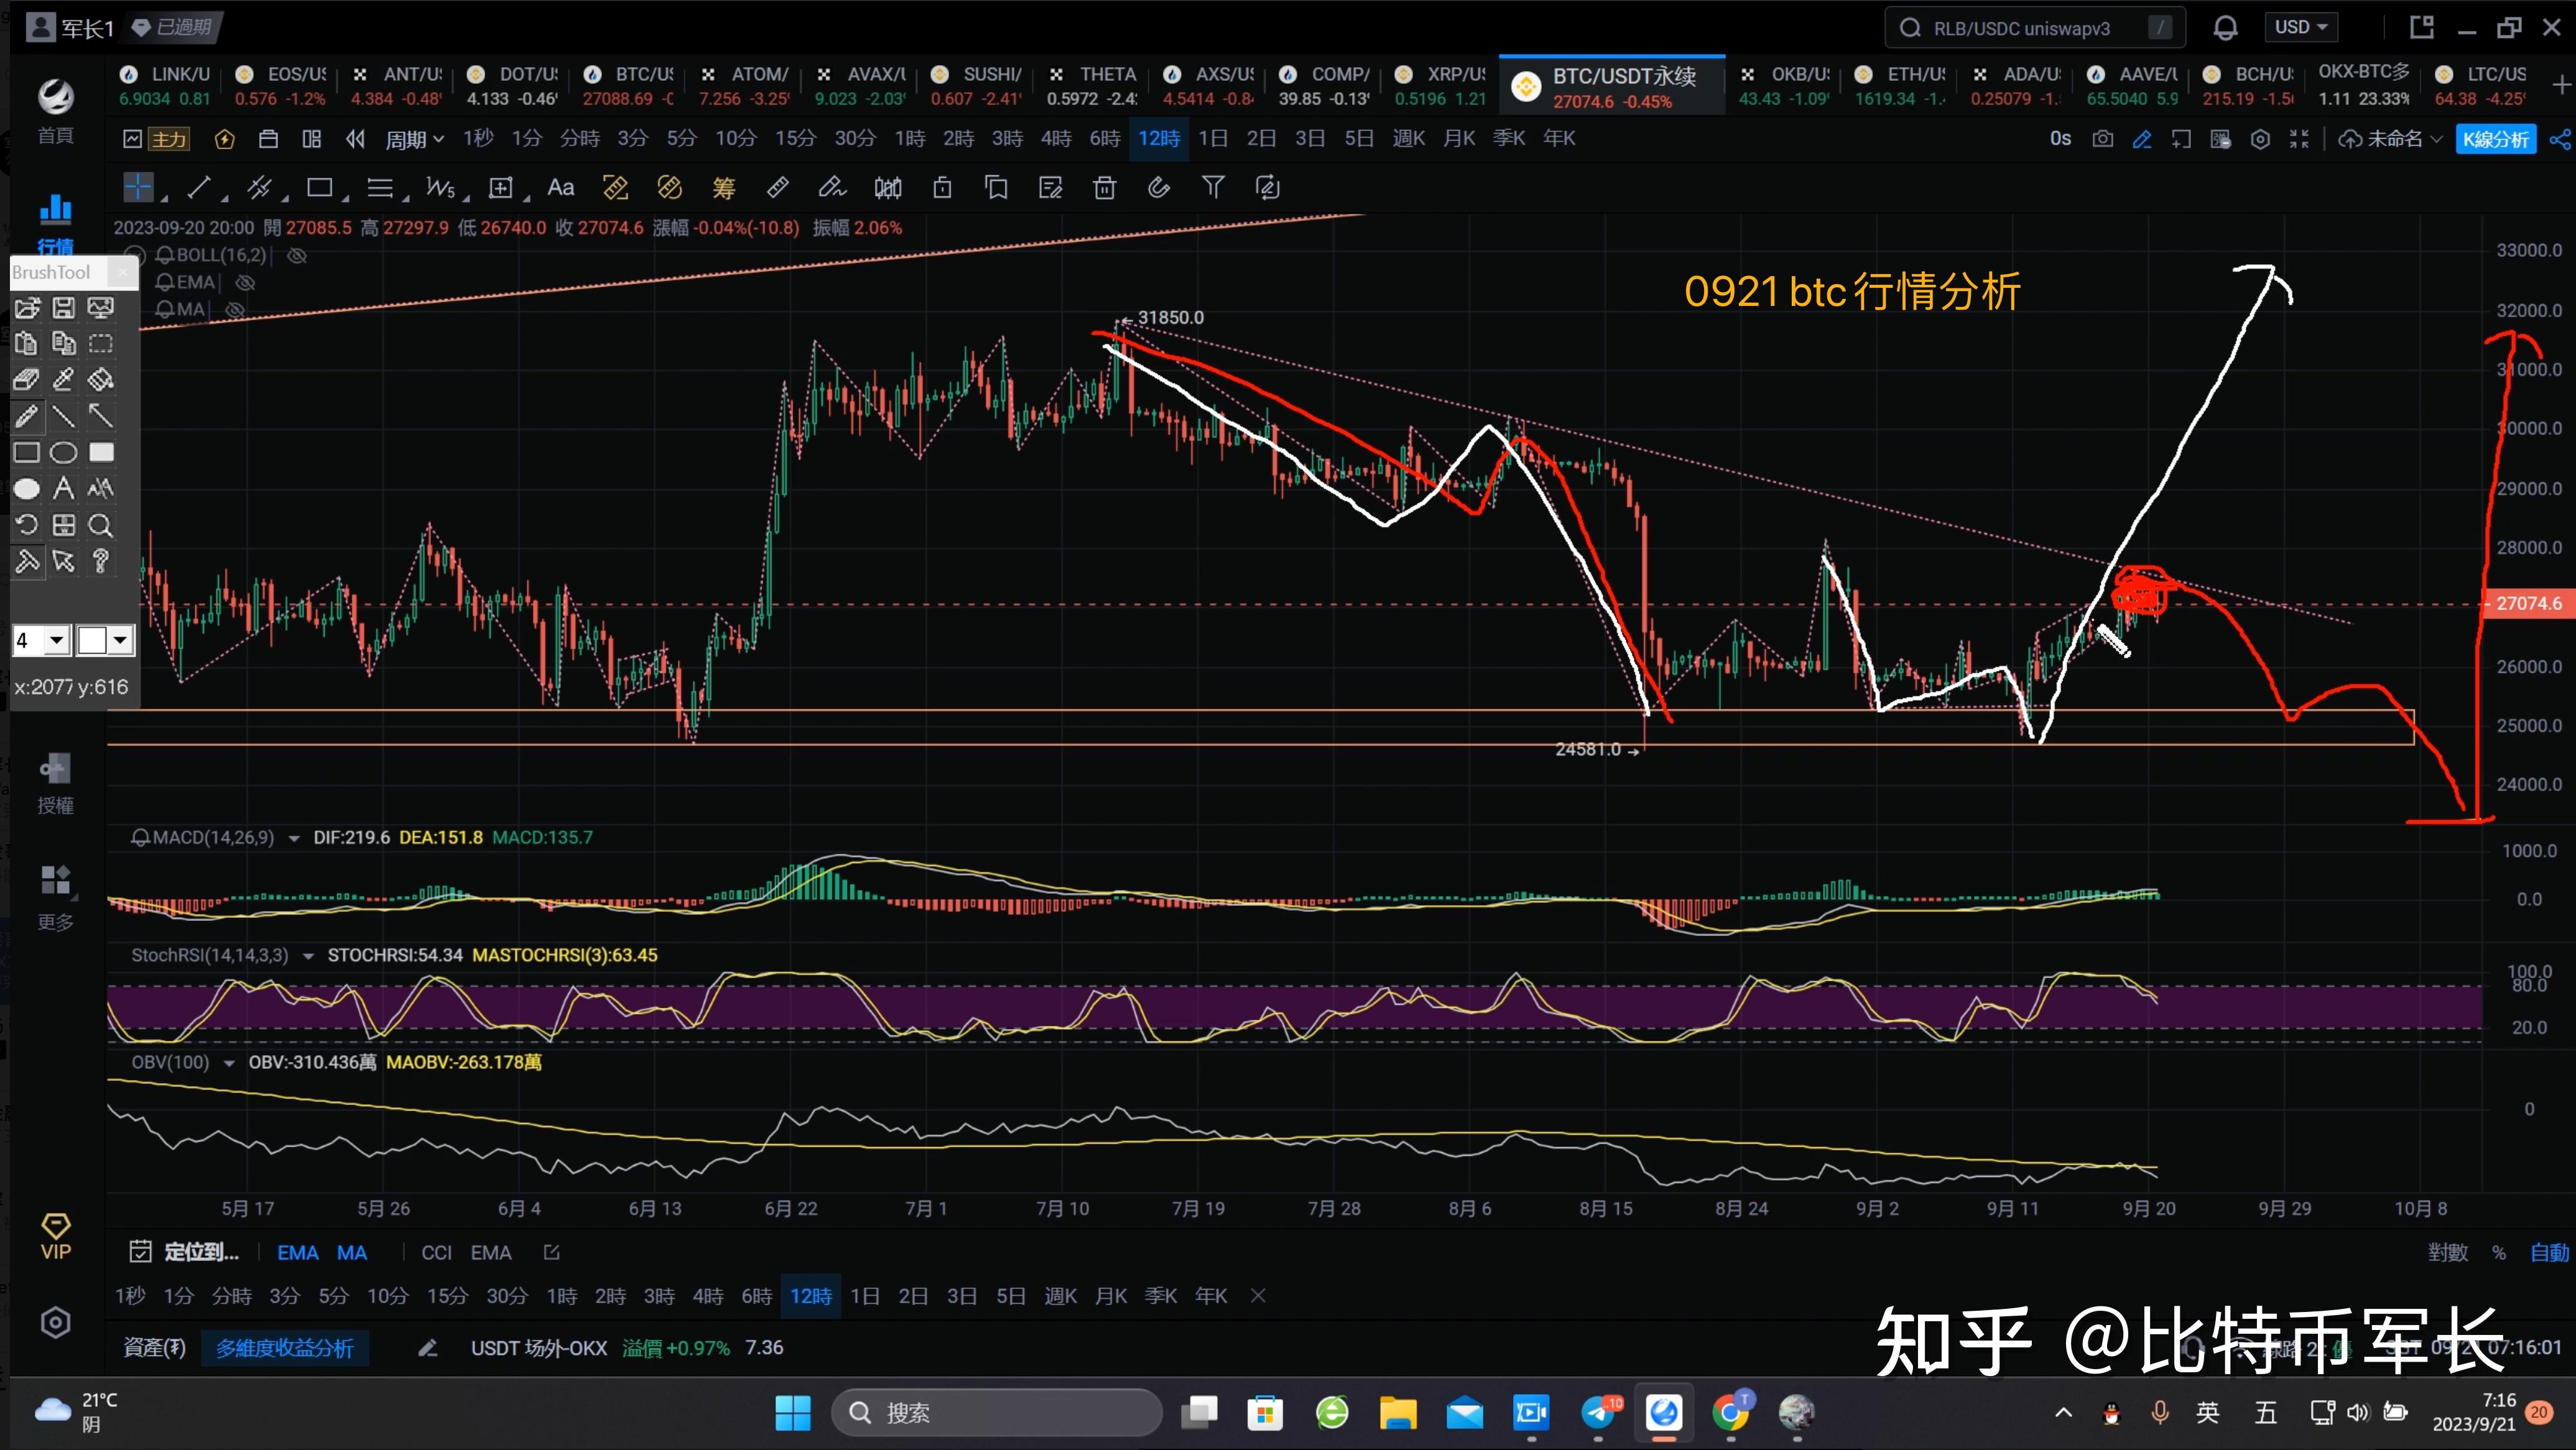Choose the white brush color swatch

95,640
